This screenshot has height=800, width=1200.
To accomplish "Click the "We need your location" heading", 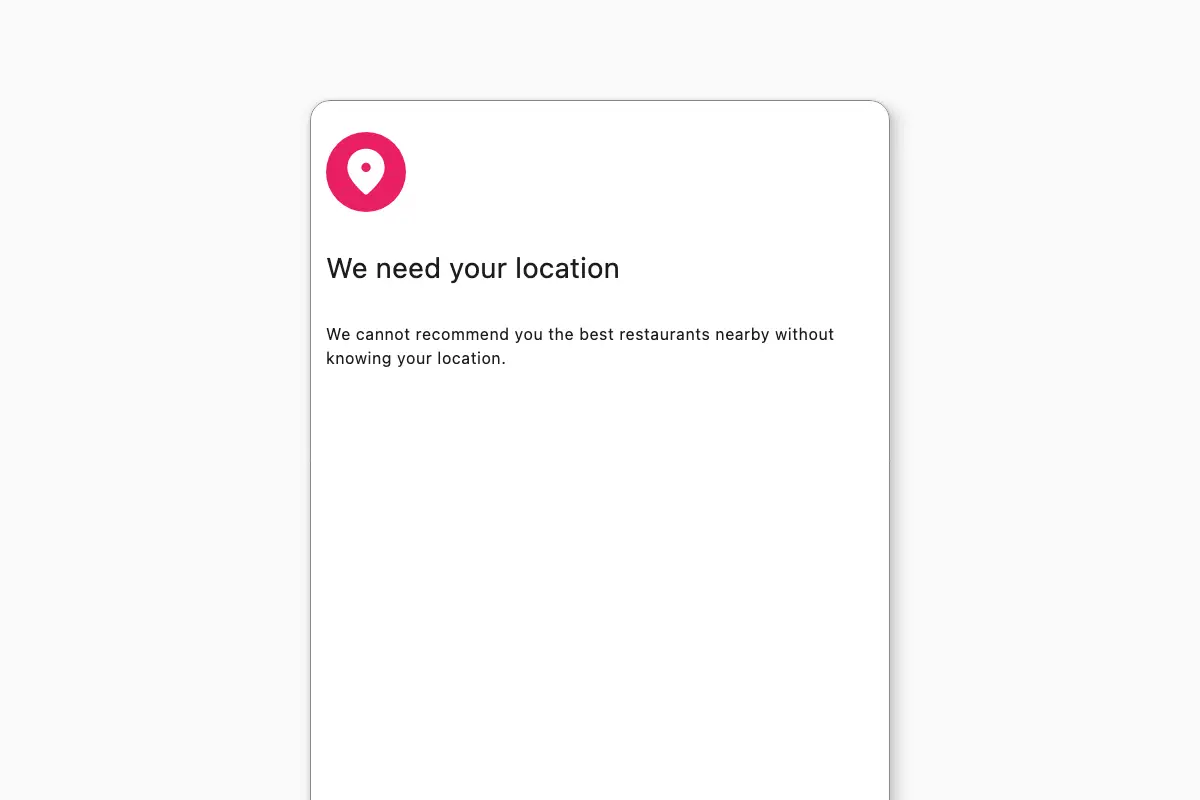I will (473, 268).
